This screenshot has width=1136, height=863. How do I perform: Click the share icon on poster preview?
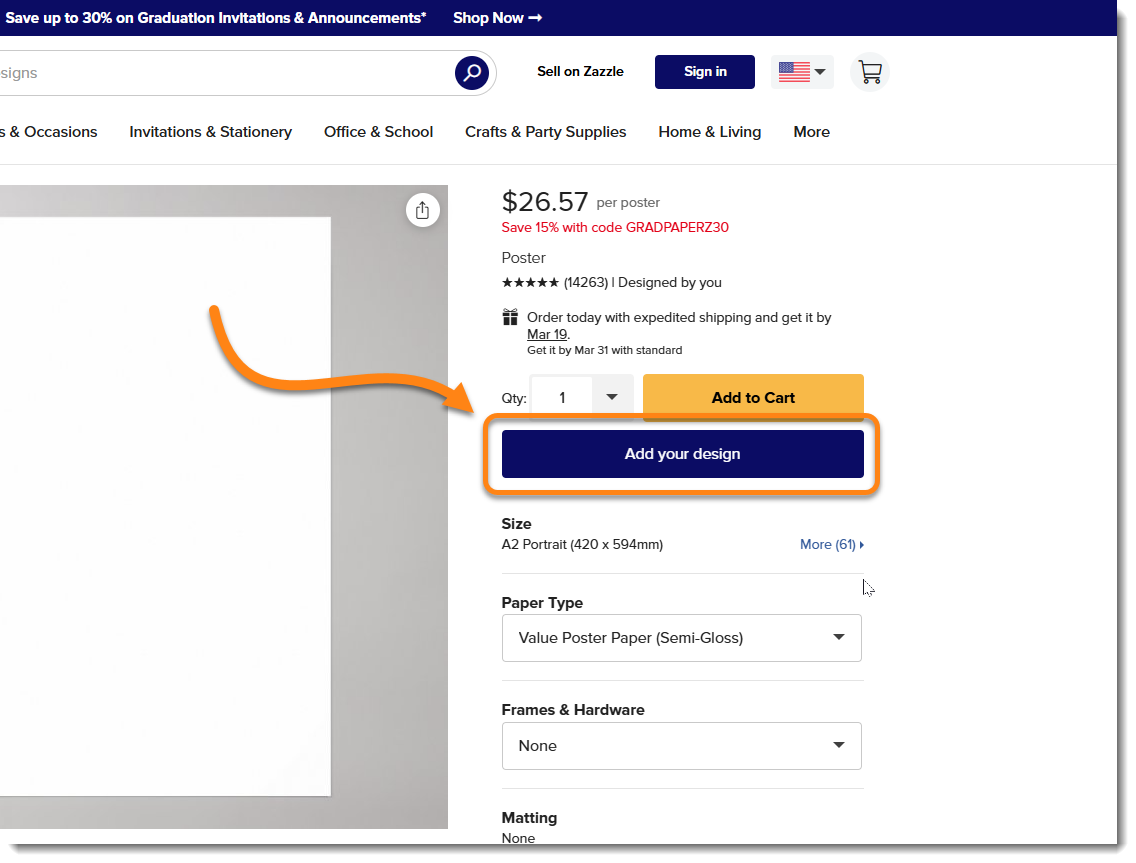[x=422, y=210]
